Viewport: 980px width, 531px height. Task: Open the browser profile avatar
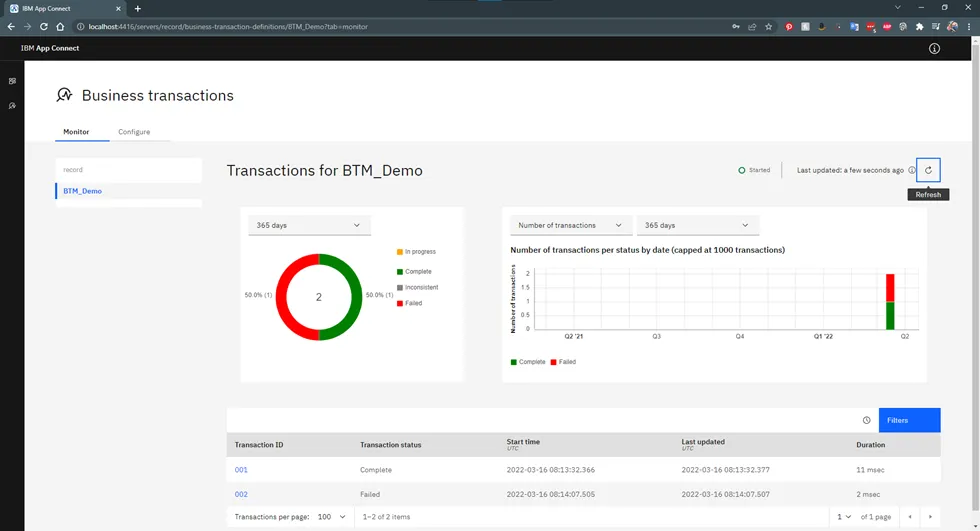[952, 26]
